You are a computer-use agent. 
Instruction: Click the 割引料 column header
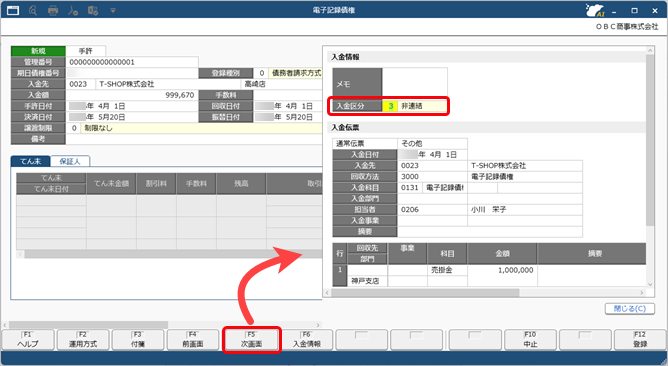[x=156, y=184]
